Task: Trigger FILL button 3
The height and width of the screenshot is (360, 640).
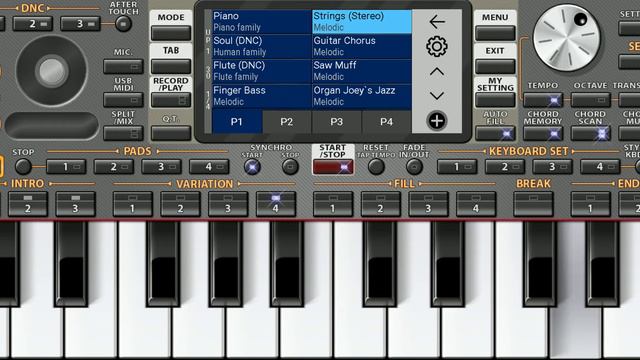Action: point(429,204)
